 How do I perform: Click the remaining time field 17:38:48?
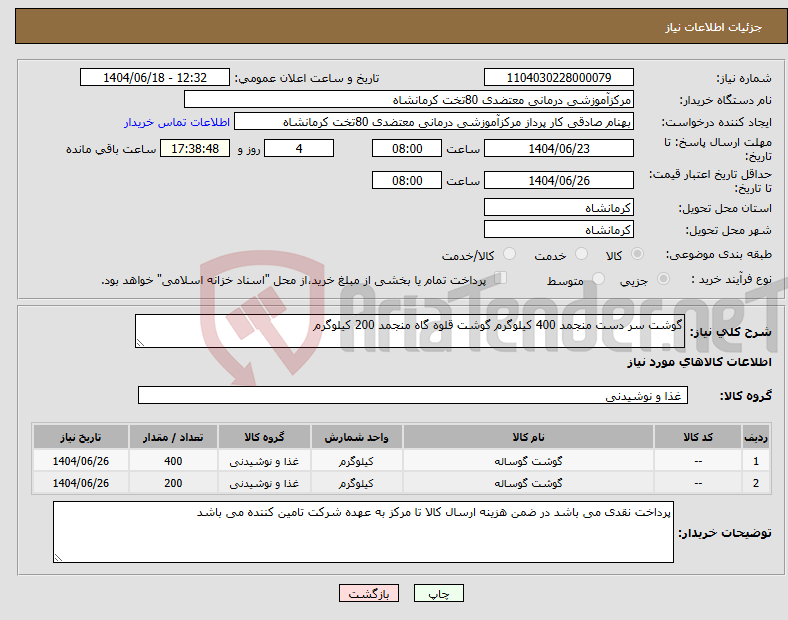click(x=195, y=148)
